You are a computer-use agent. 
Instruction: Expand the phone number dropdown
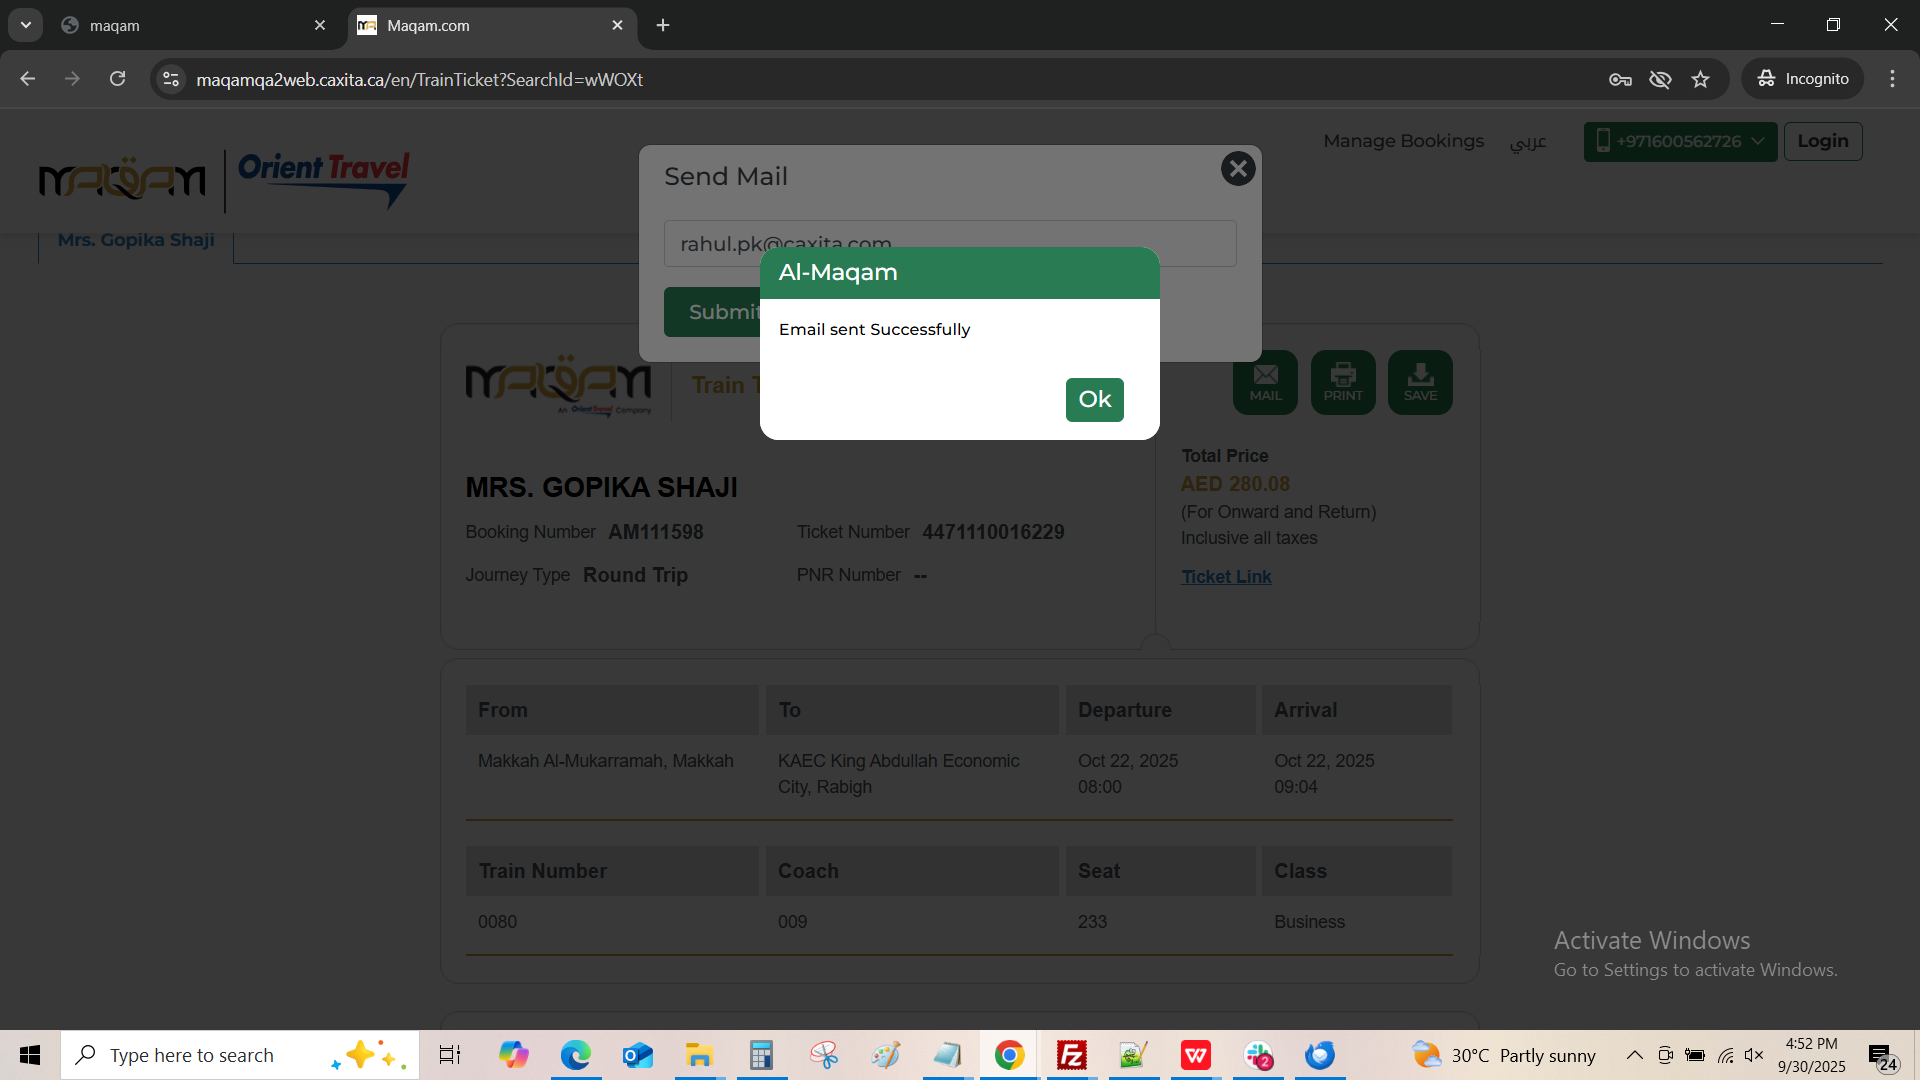[1758, 142]
